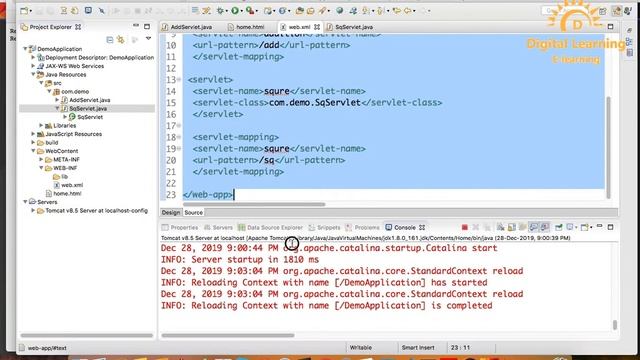Expand the Deployment Descriptor: DemoApplication node
Viewport: 640px width, 360px height.
pyautogui.click(x=33, y=57)
